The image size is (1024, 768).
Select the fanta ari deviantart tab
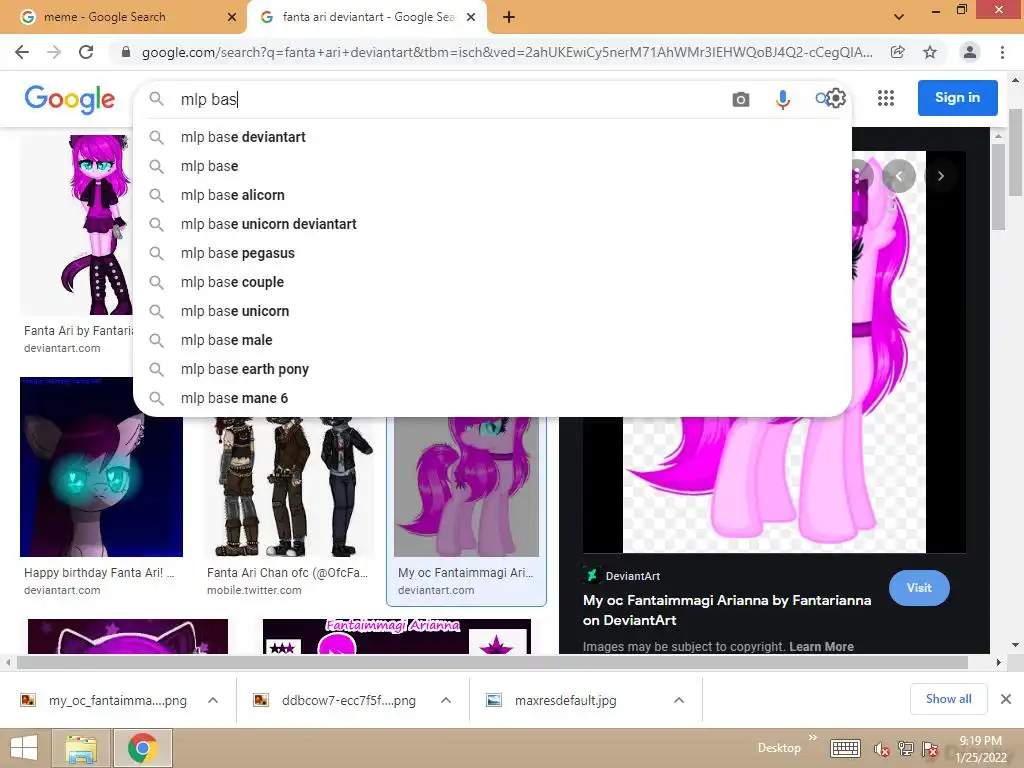[366, 17]
